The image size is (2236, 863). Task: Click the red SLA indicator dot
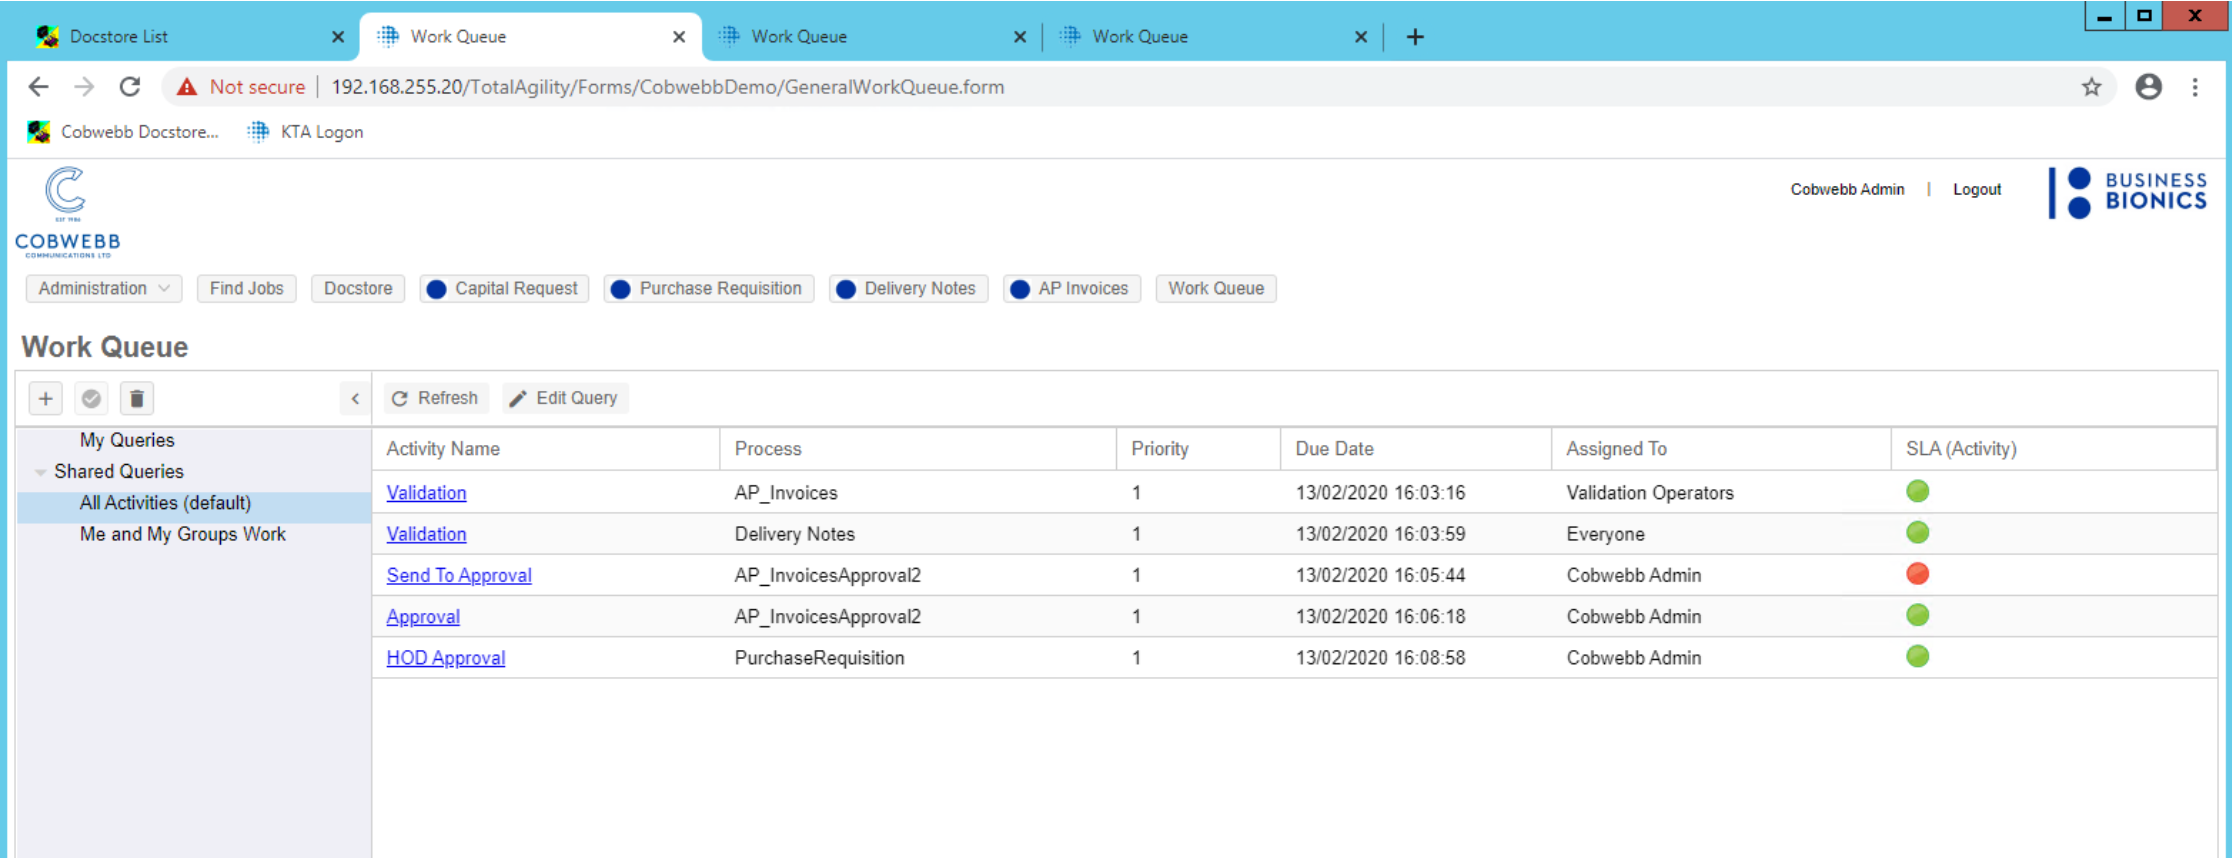1917,574
